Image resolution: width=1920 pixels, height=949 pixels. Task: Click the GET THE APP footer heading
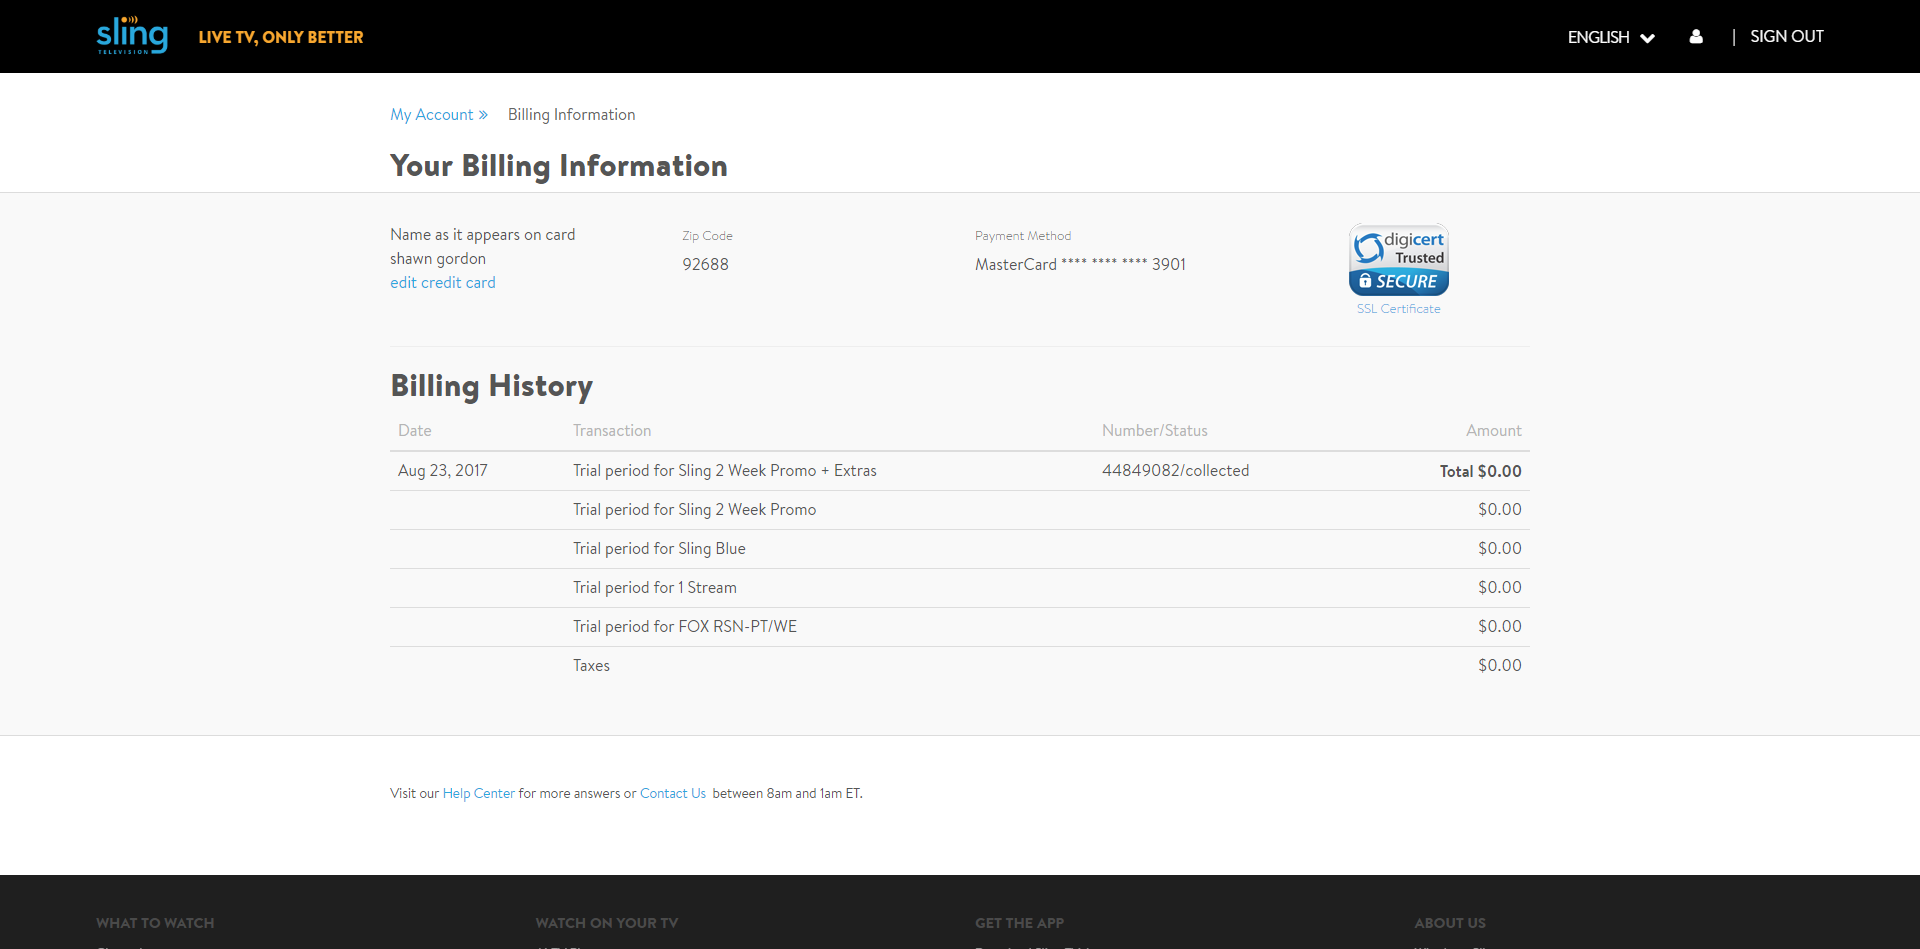click(1019, 923)
